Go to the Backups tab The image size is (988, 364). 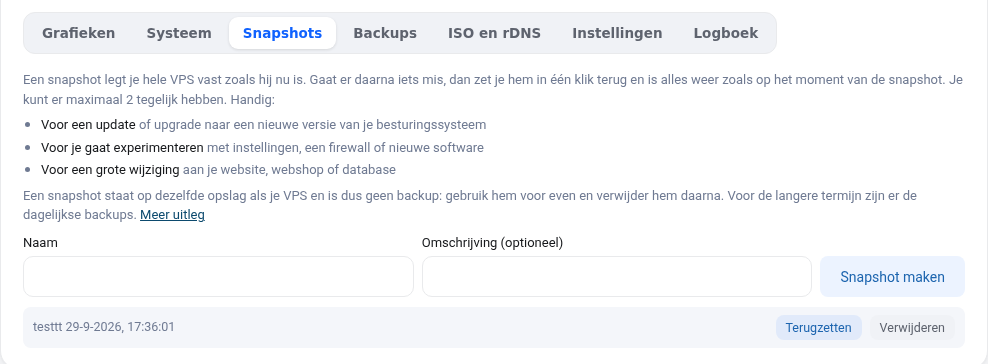[385, 33]
